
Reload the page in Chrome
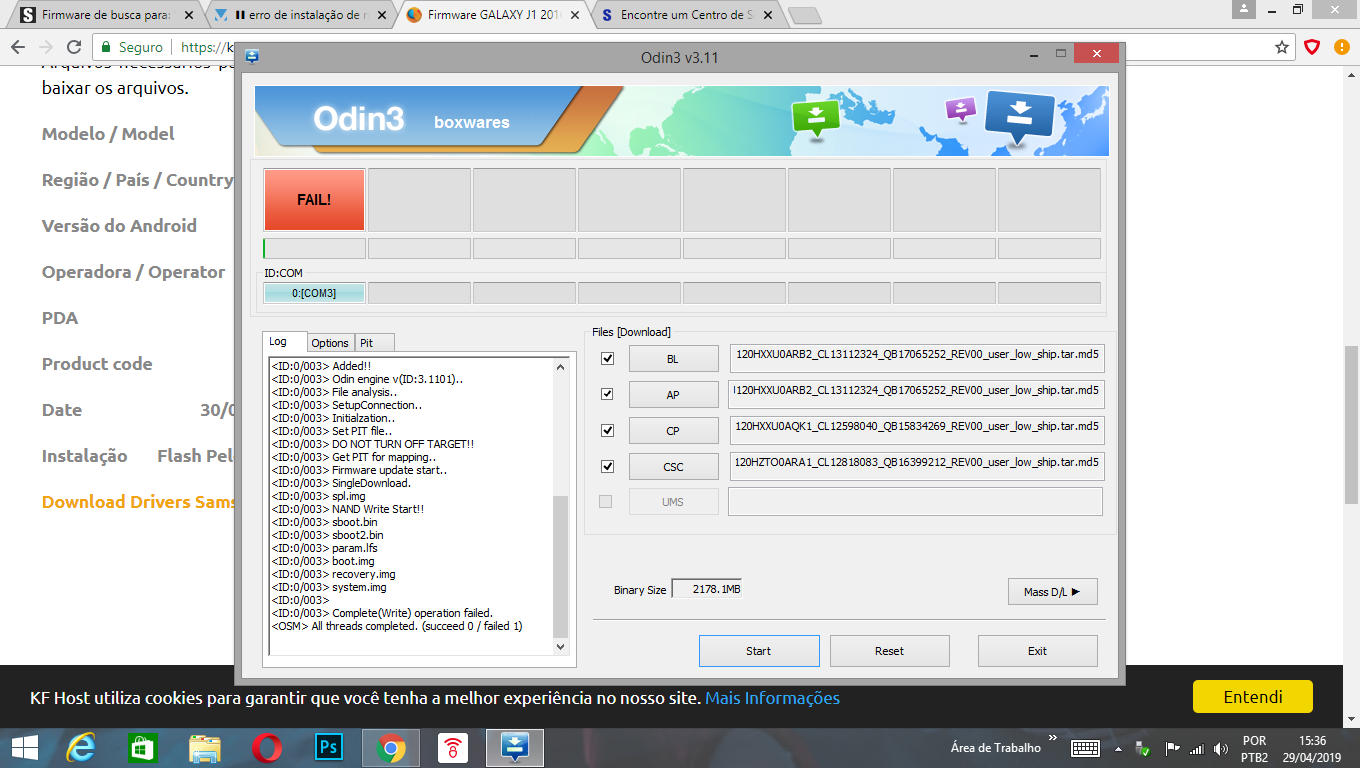tap(74, 47)
